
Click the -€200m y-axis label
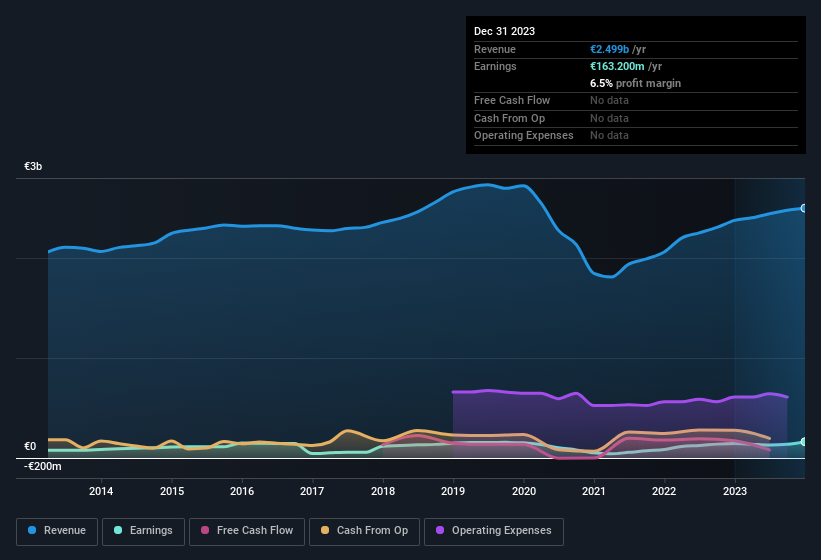coord(42,466)
